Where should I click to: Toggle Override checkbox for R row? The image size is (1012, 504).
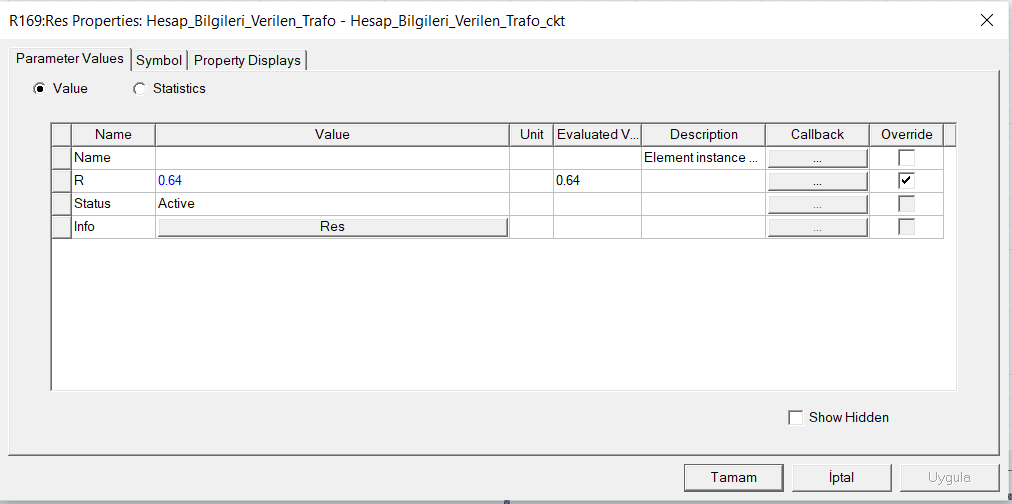click(x=906, y=181)
